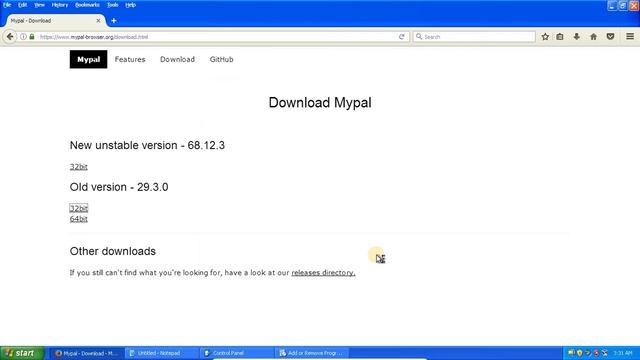Viewport: 640px width, 360px height.
Task: Switch to Untitled - Notepad taskbar button
Action: click(161, 353)
